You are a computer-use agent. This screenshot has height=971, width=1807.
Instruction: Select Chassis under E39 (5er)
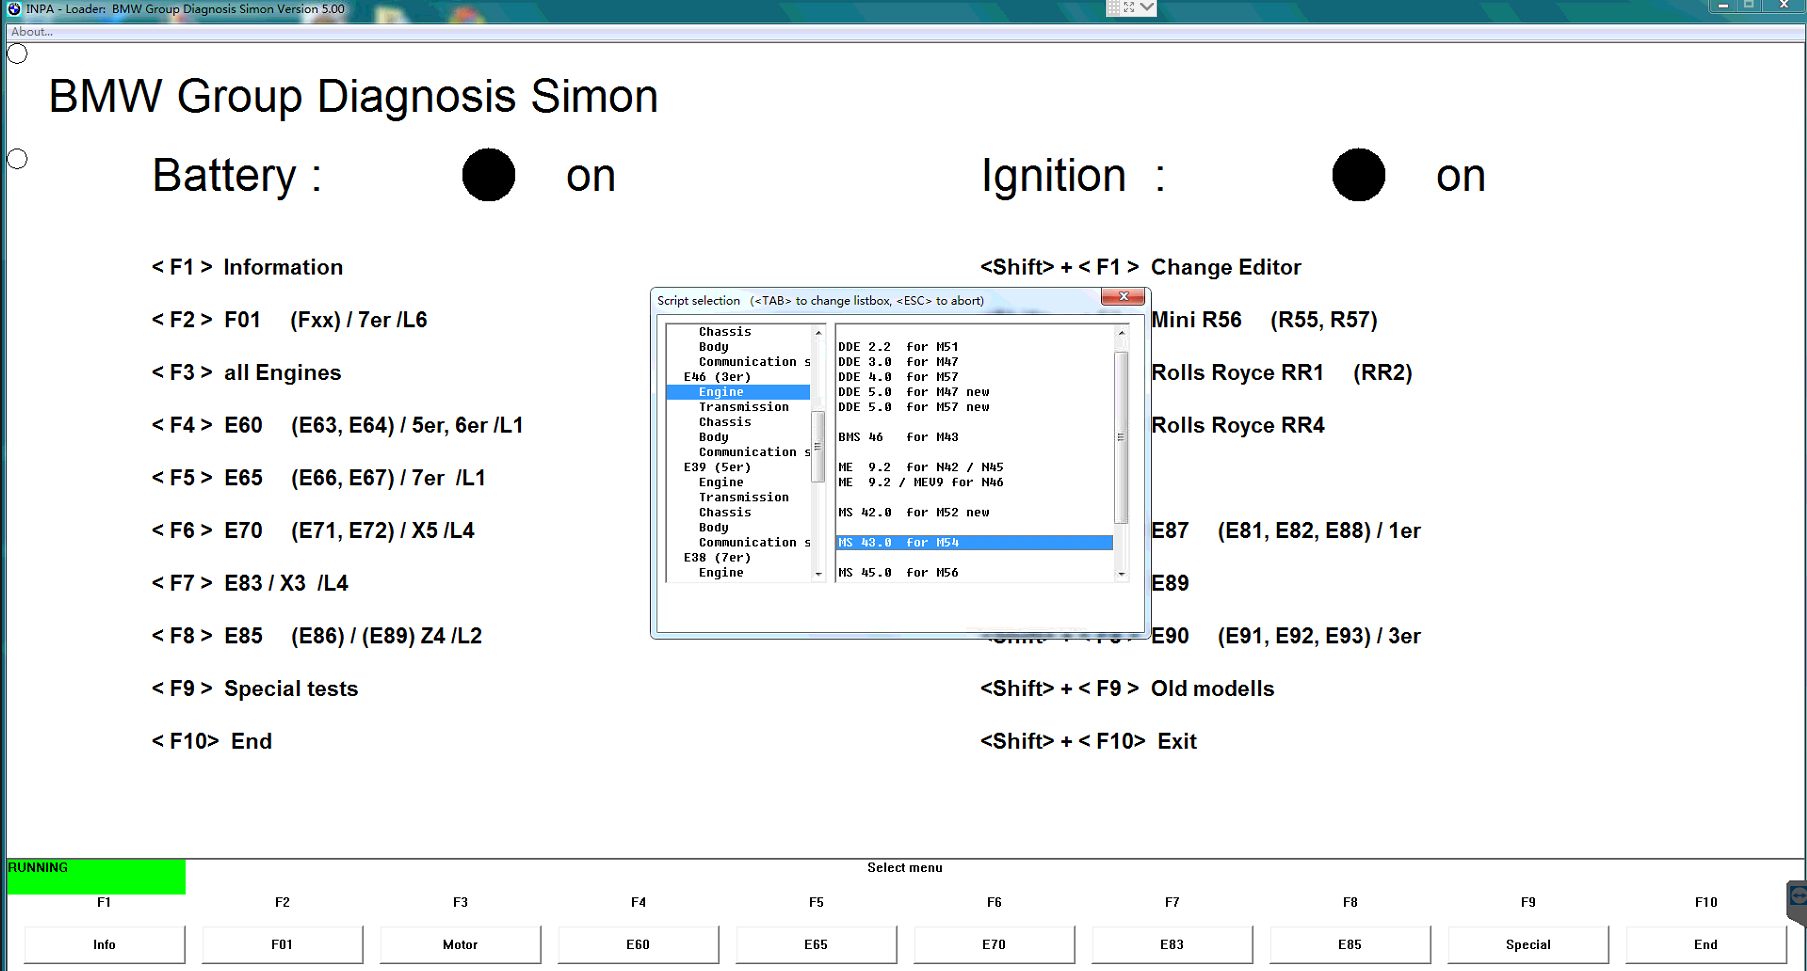point(725,512)
